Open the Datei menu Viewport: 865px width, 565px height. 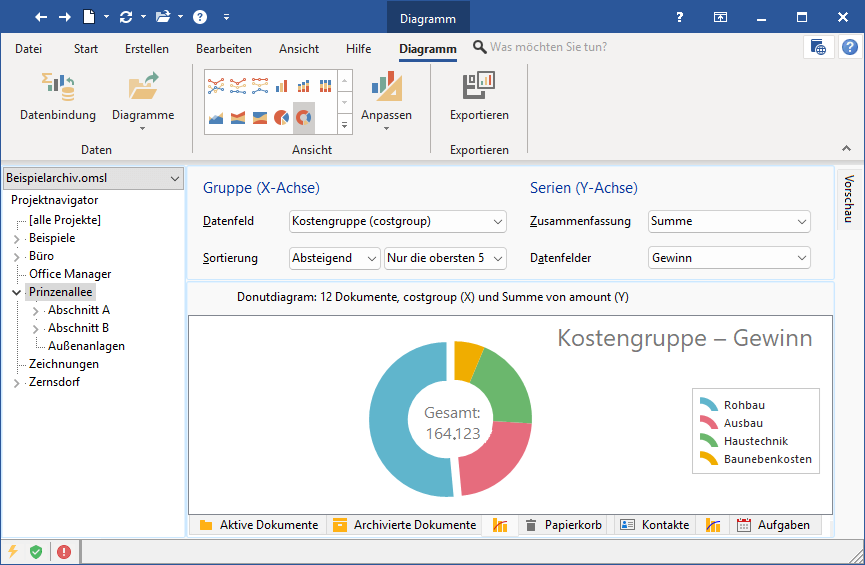[28, 49]
